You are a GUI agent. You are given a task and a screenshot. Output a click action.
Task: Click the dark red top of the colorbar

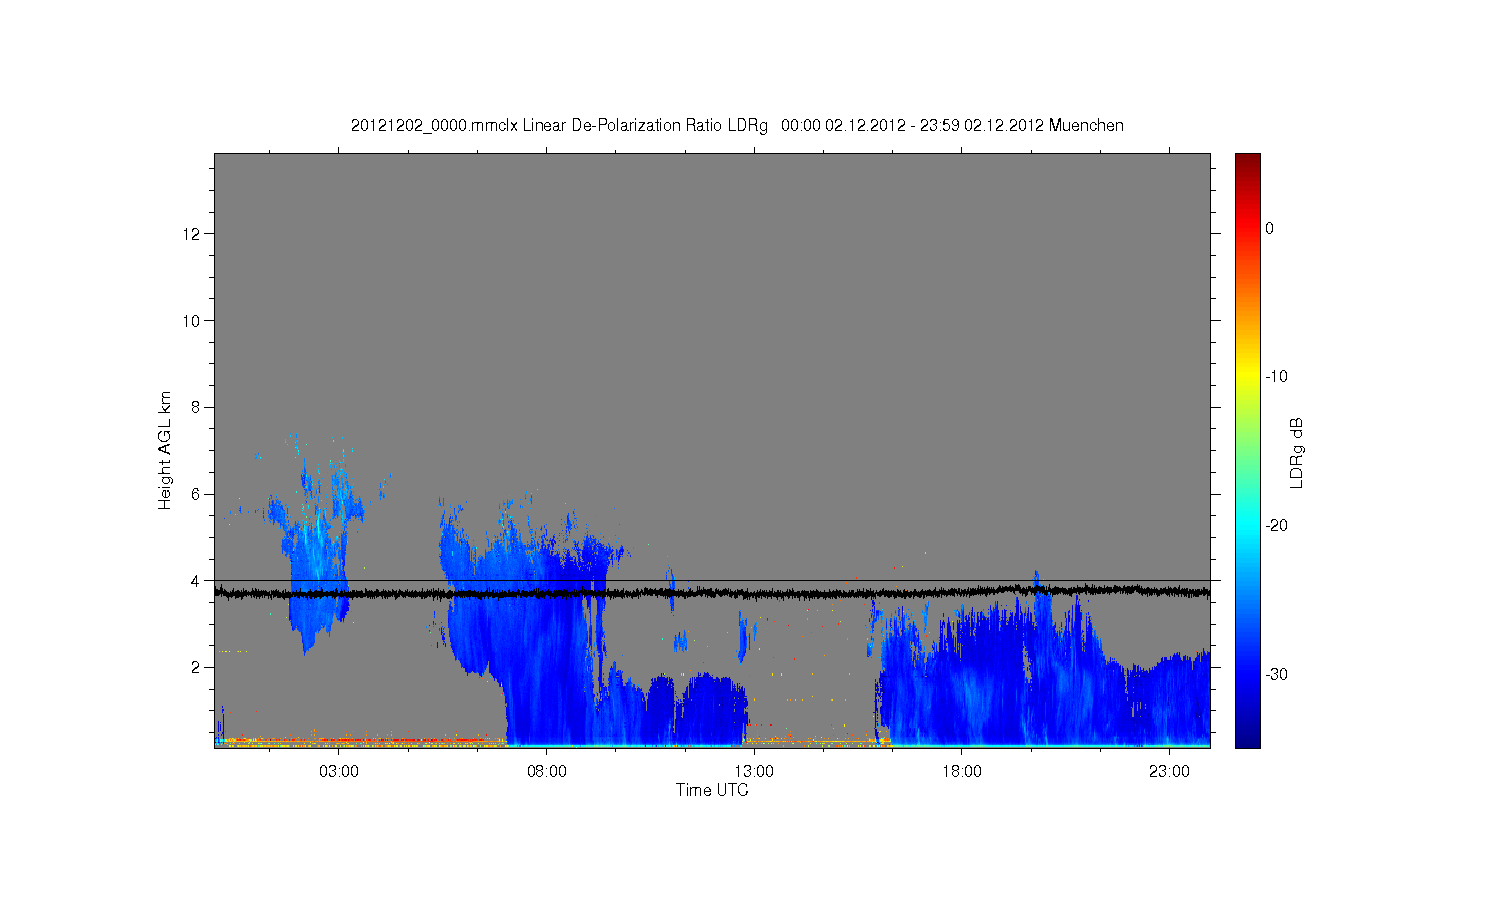click(x=1247, y=160)
